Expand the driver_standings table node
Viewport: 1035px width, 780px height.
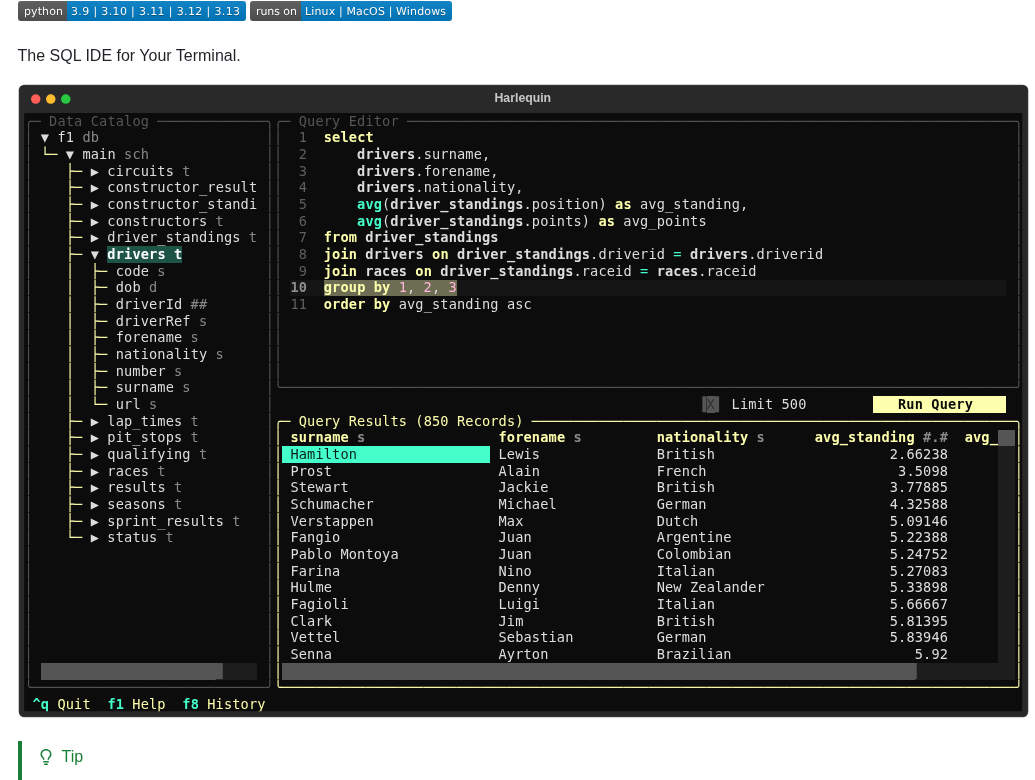pos(95,238)
